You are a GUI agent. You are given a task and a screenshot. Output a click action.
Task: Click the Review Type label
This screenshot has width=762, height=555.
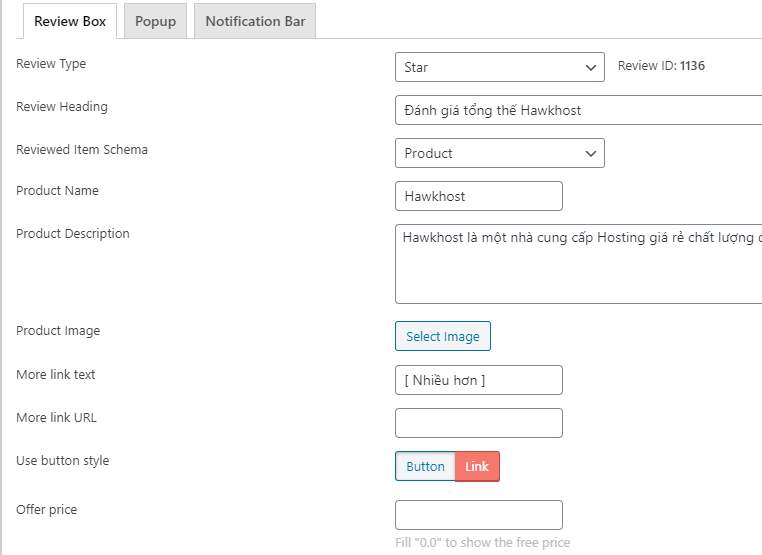point(51,64)
